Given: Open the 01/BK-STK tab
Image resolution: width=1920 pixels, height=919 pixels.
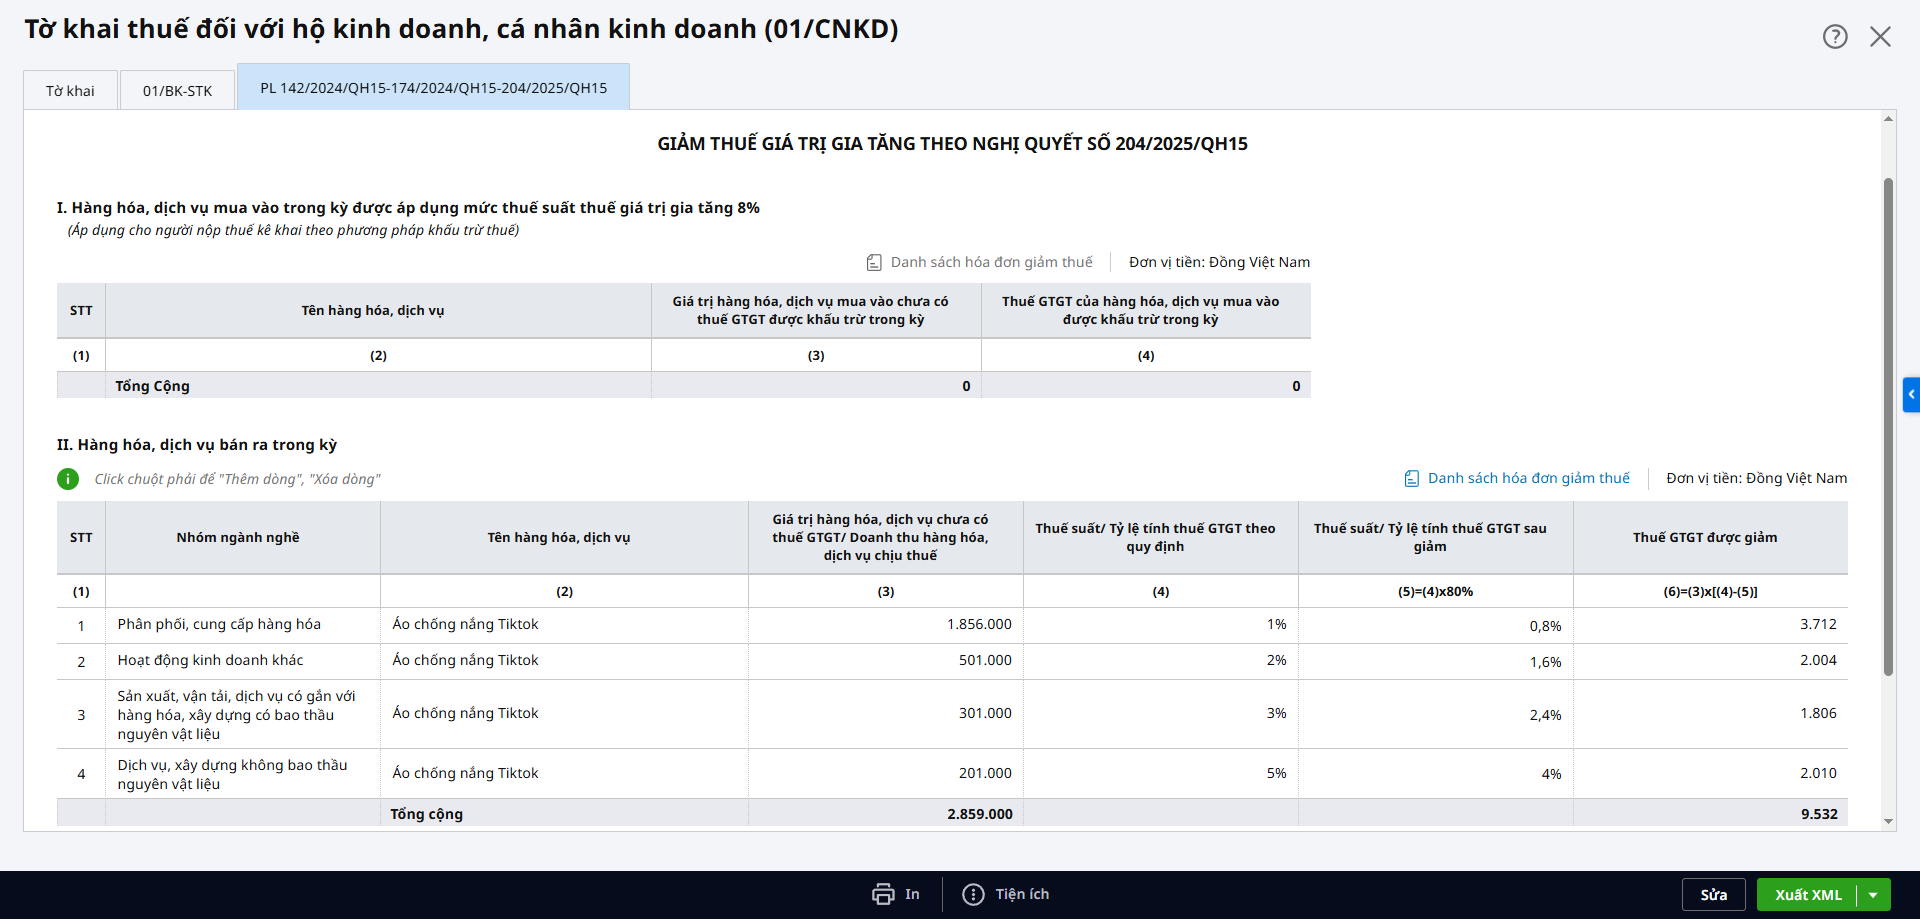Looking at the screenshot, I should (177, 91).
